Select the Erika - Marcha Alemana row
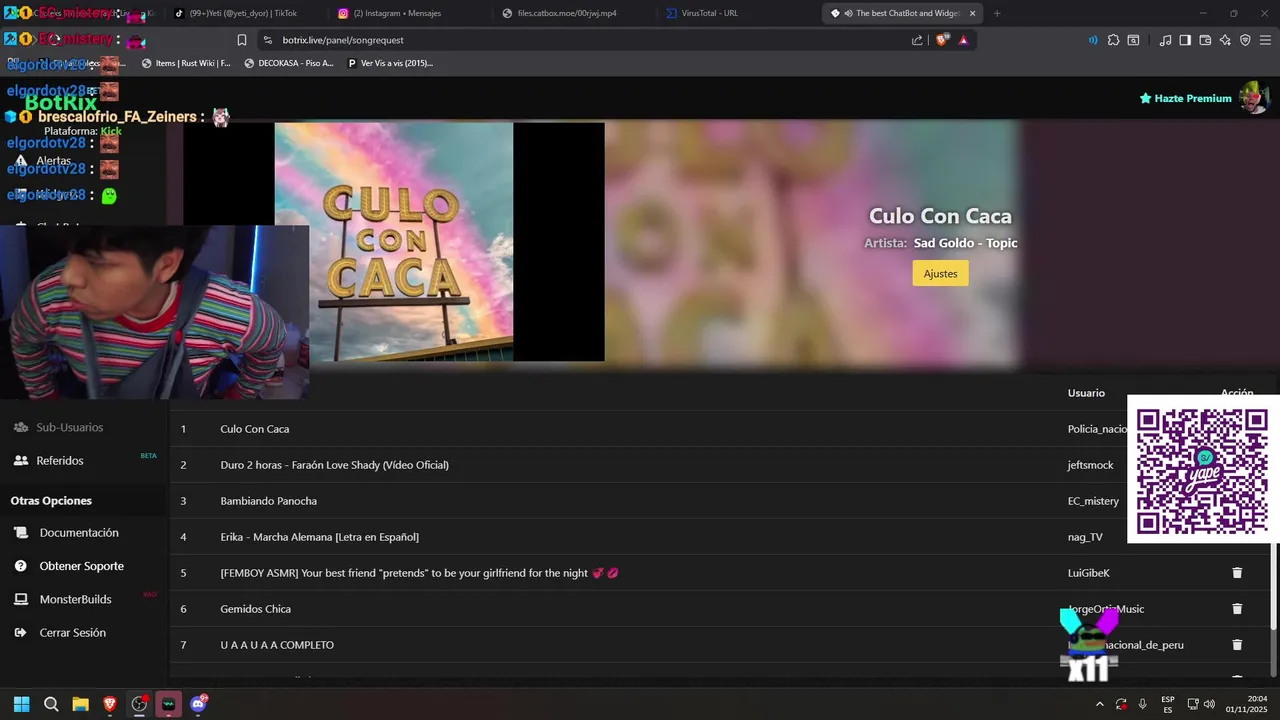The height and width of the screenshot is (720, 1280). (720, 537)
